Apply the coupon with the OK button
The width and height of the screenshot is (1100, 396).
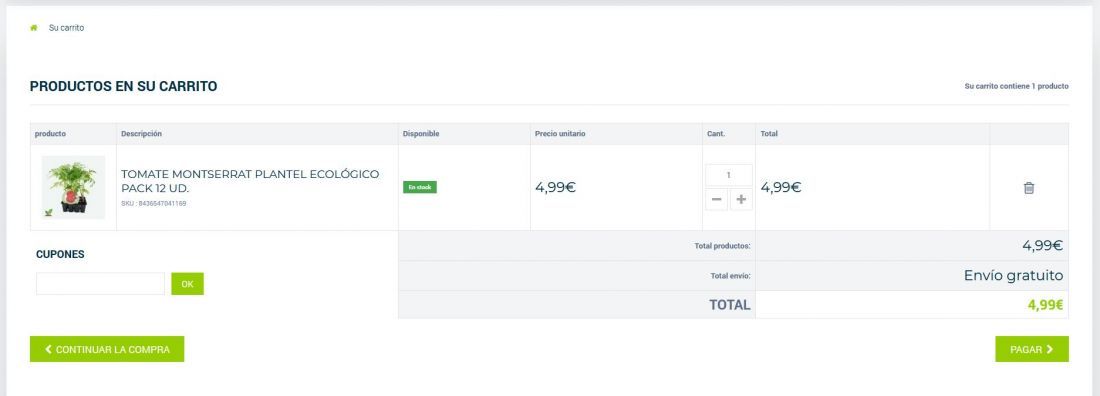[187, 284]
